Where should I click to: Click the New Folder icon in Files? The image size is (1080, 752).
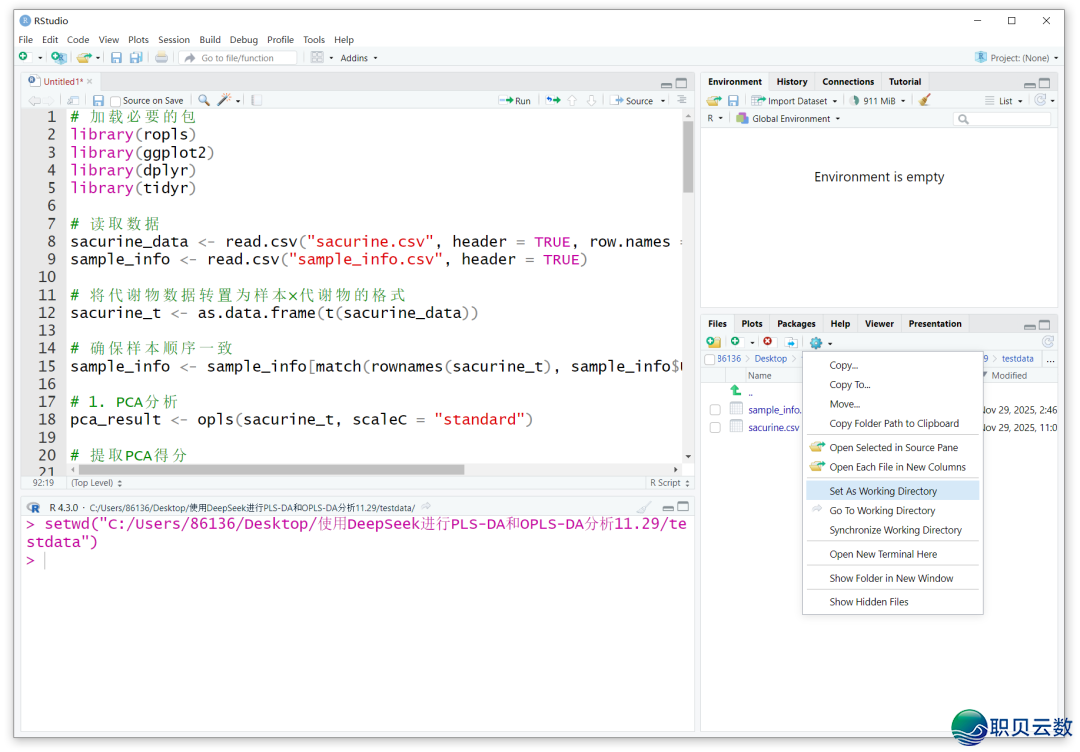(x=713, y=343)
